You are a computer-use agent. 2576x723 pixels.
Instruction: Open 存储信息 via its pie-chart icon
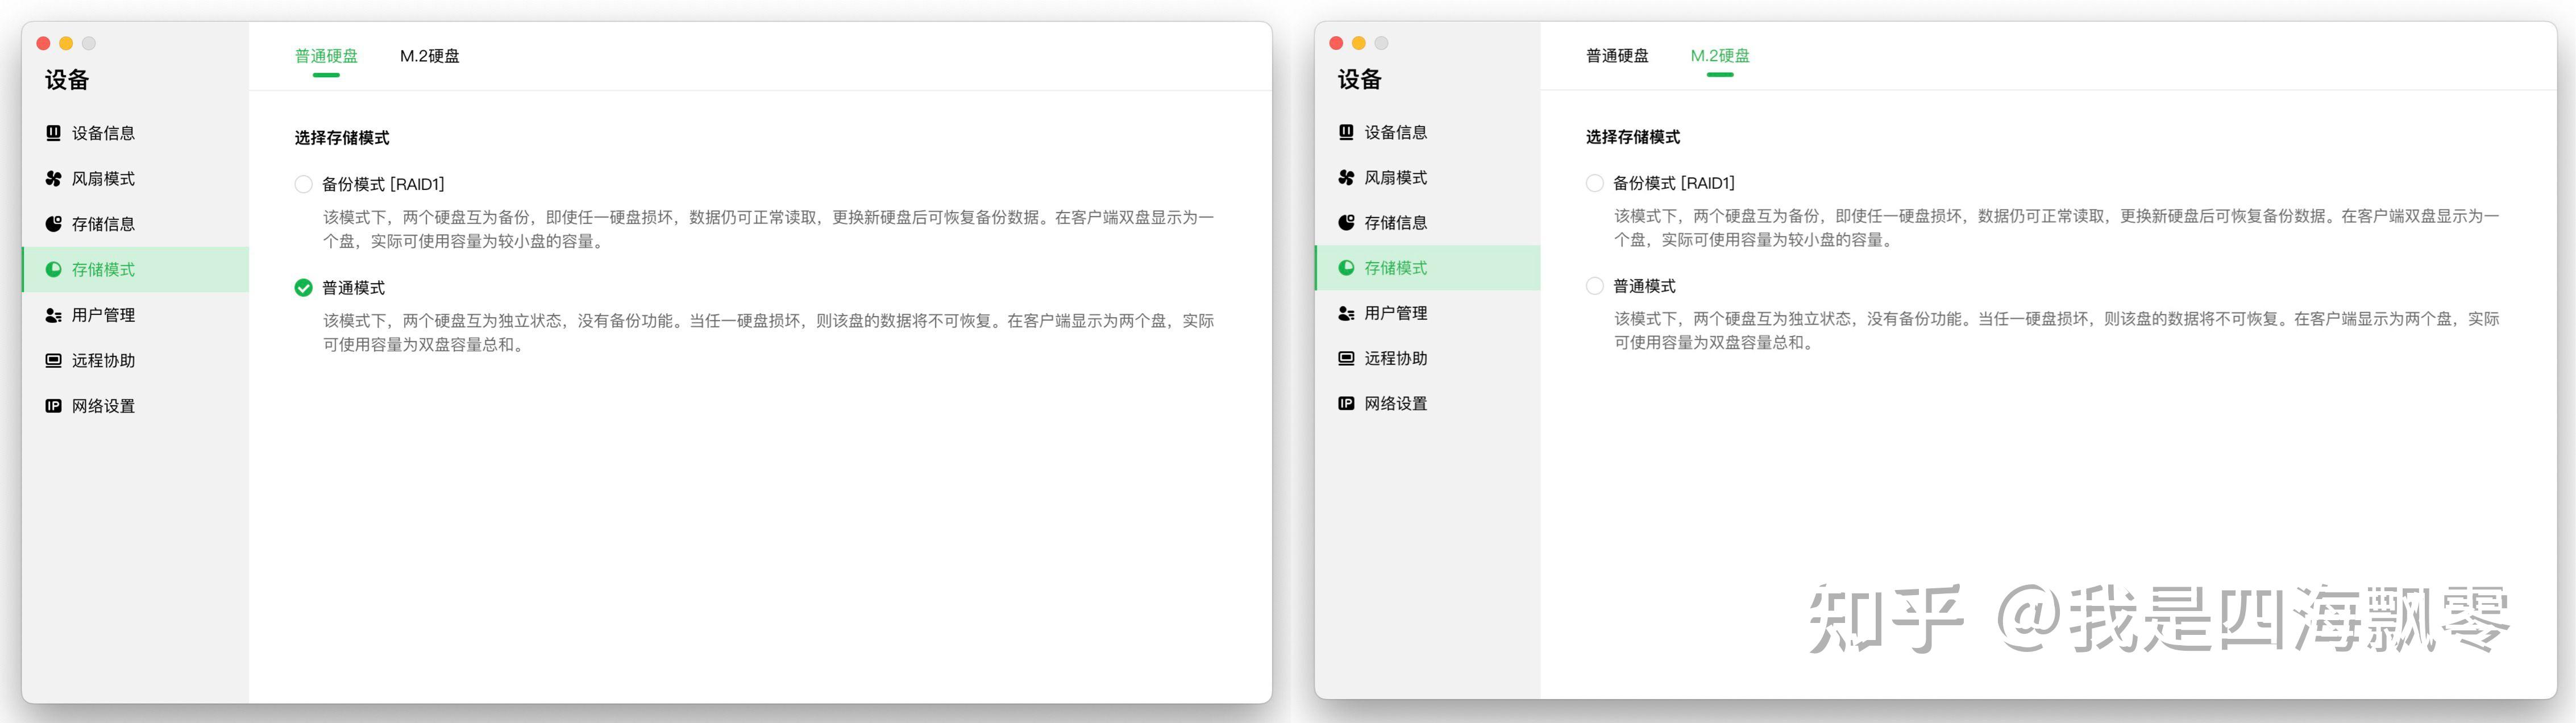coord(53,223)
